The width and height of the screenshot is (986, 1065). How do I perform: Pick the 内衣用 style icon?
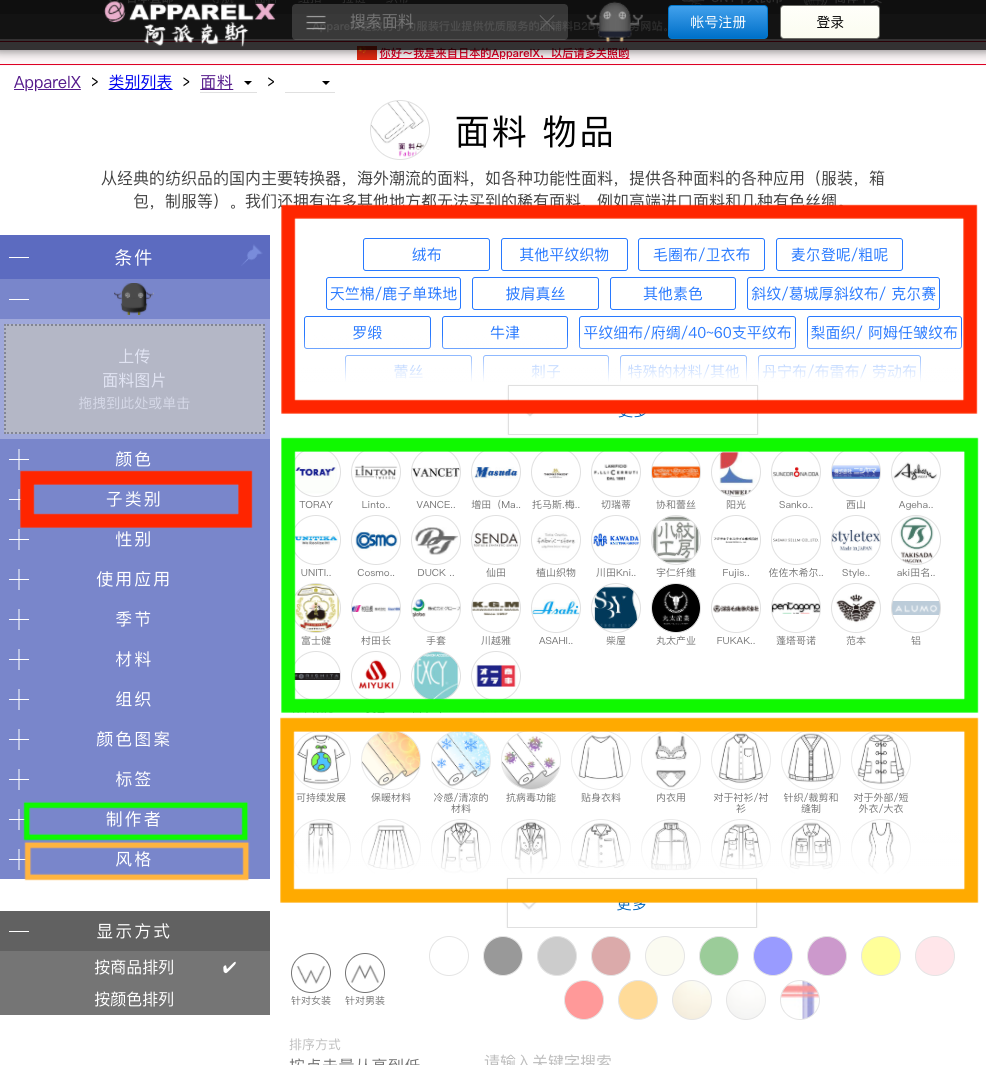click(671, 760)
